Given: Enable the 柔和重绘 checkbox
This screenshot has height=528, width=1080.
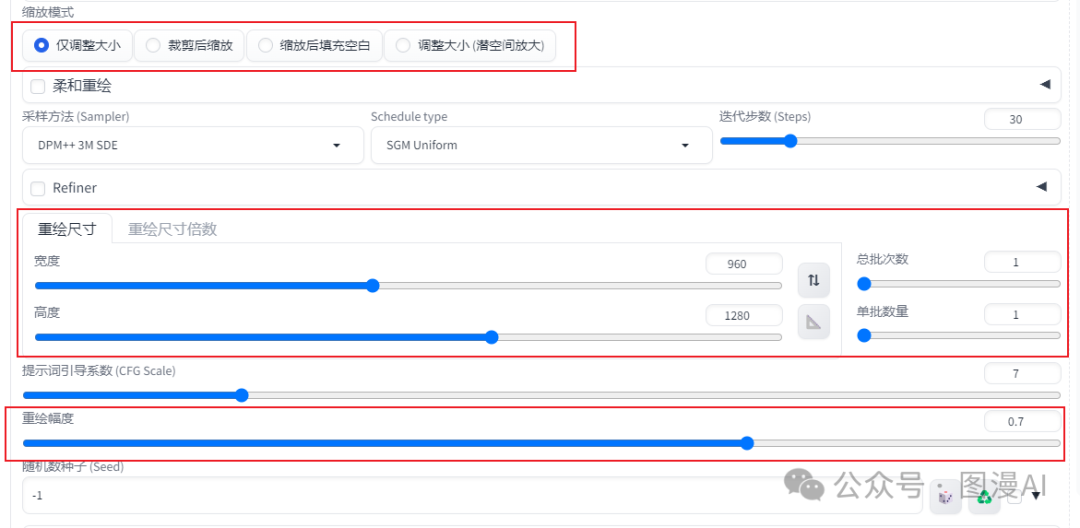Looking at the screenshot, I should coord(38,86).
